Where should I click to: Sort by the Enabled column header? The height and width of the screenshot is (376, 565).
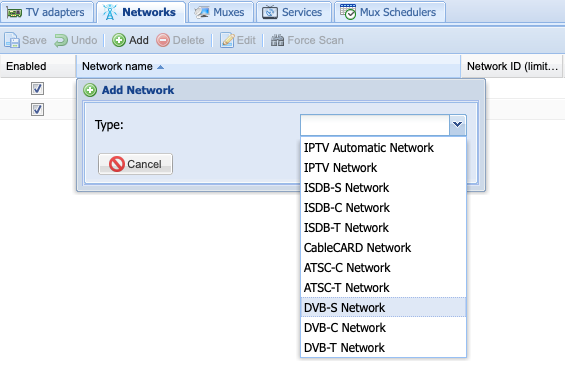(x=38, y=66)
